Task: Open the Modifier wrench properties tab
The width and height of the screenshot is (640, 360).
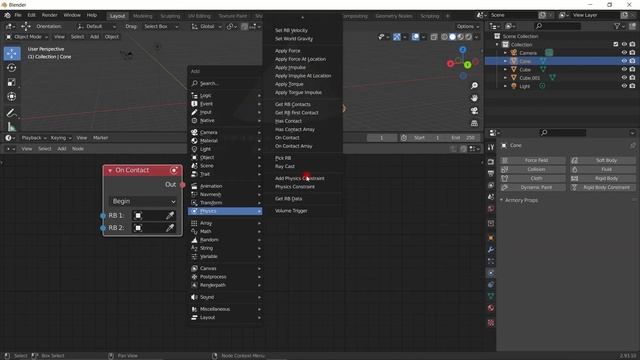Action: coord(491,249)
